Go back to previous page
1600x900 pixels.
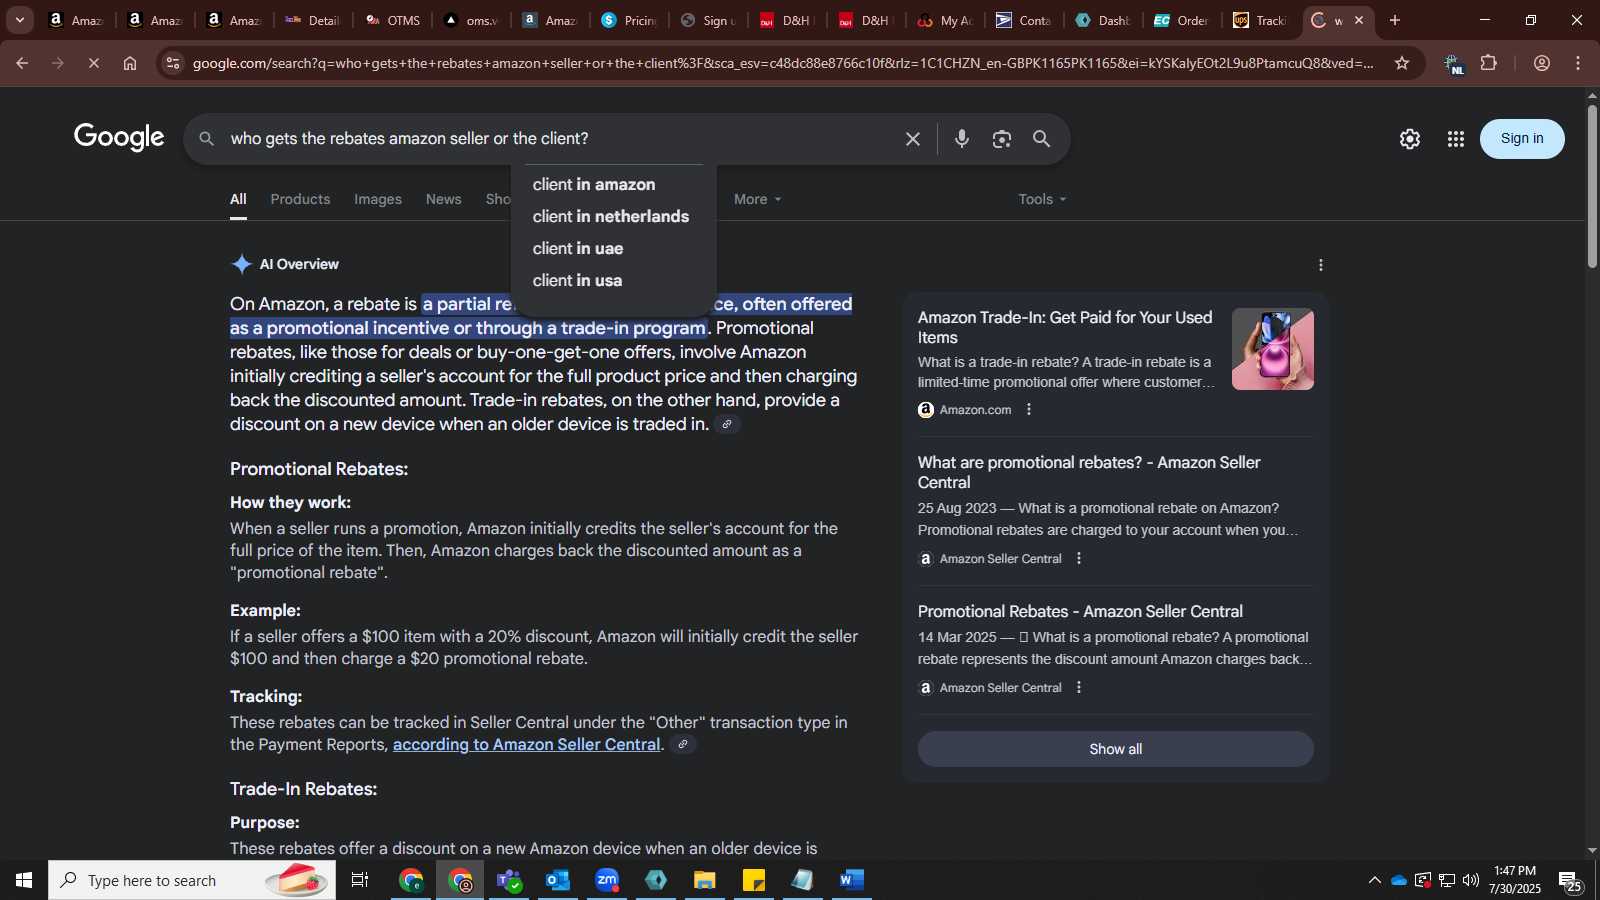21,63
